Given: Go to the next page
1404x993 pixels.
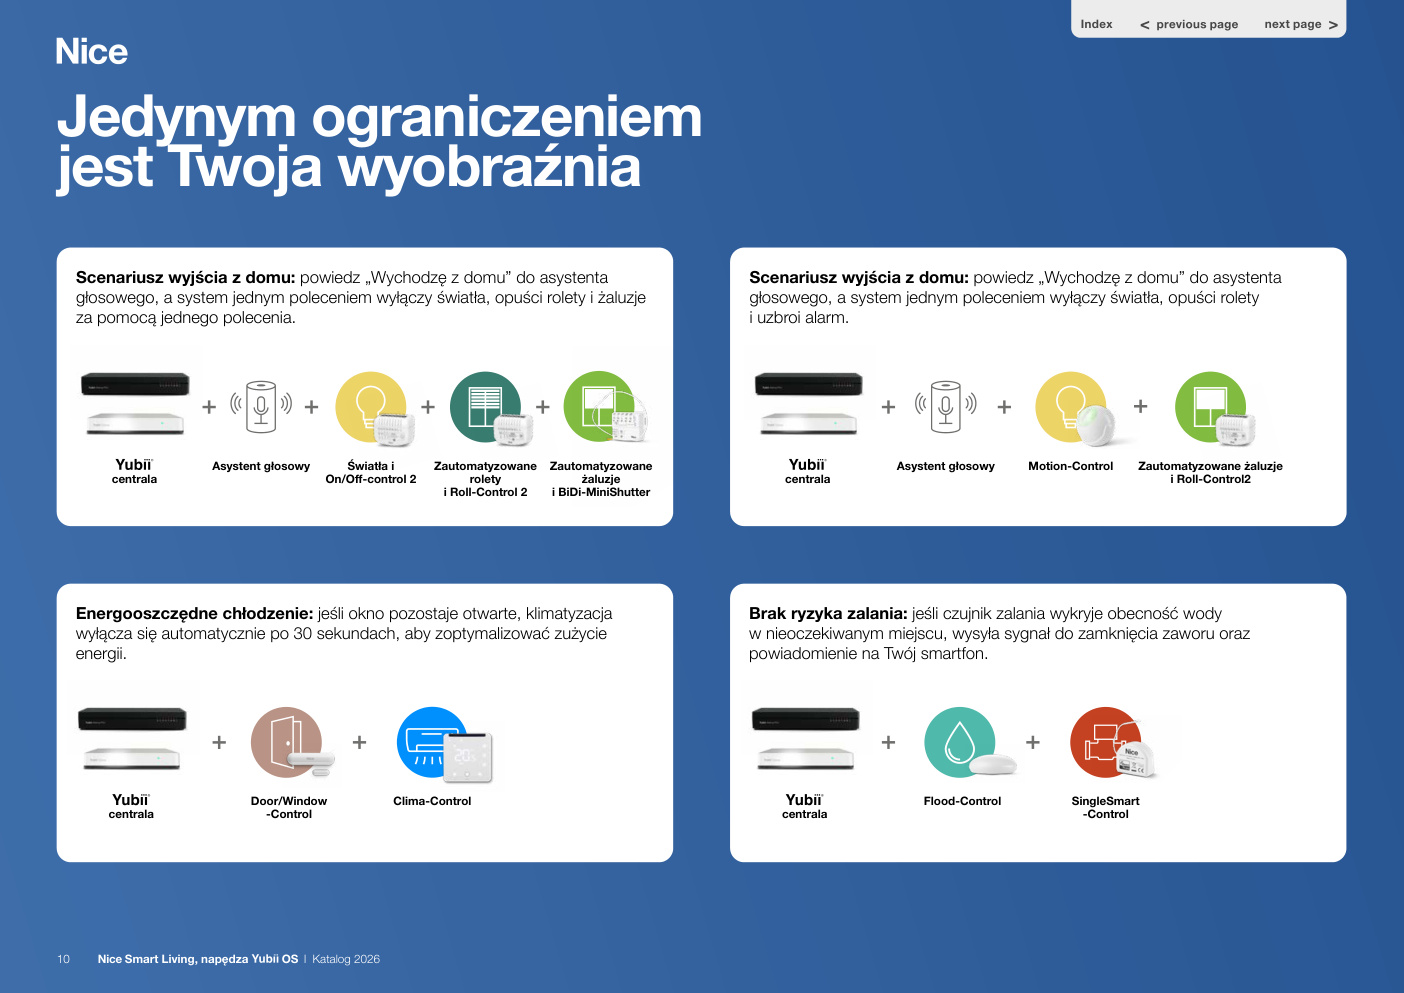Looking at the screenshot, I should point(1301,24).
